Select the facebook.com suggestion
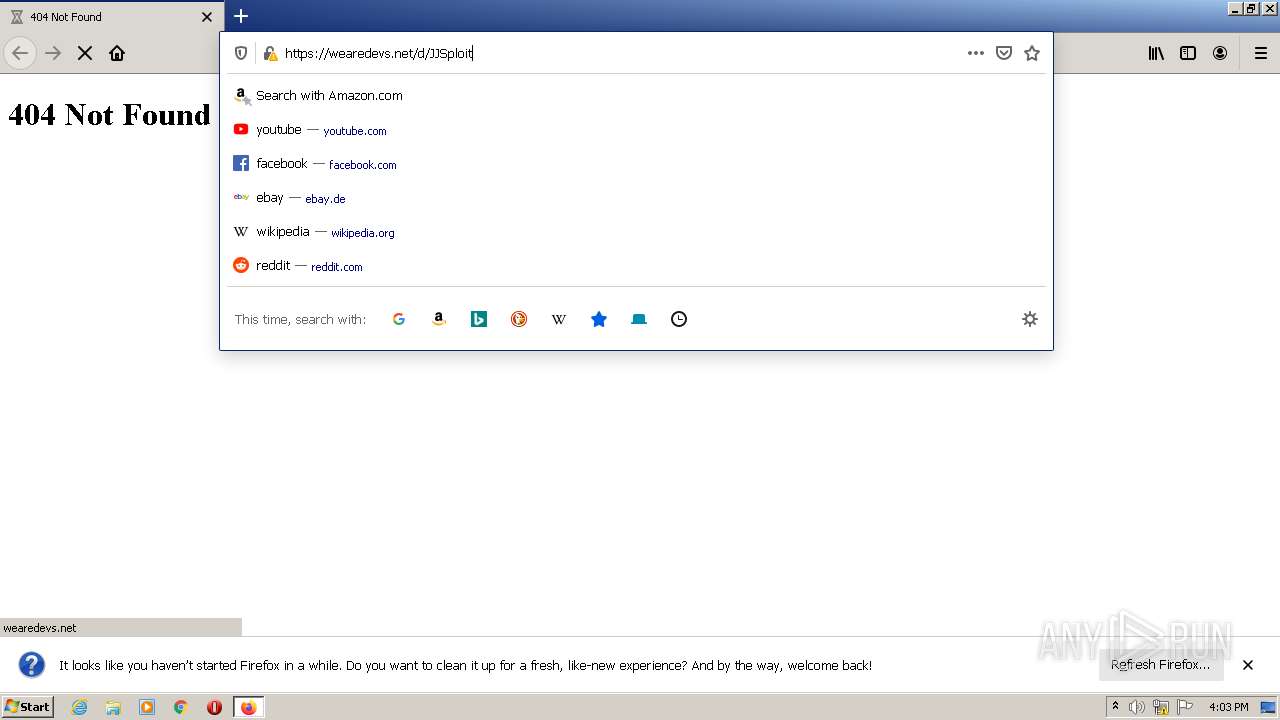 pyautogui.click(x=636, y=164)
